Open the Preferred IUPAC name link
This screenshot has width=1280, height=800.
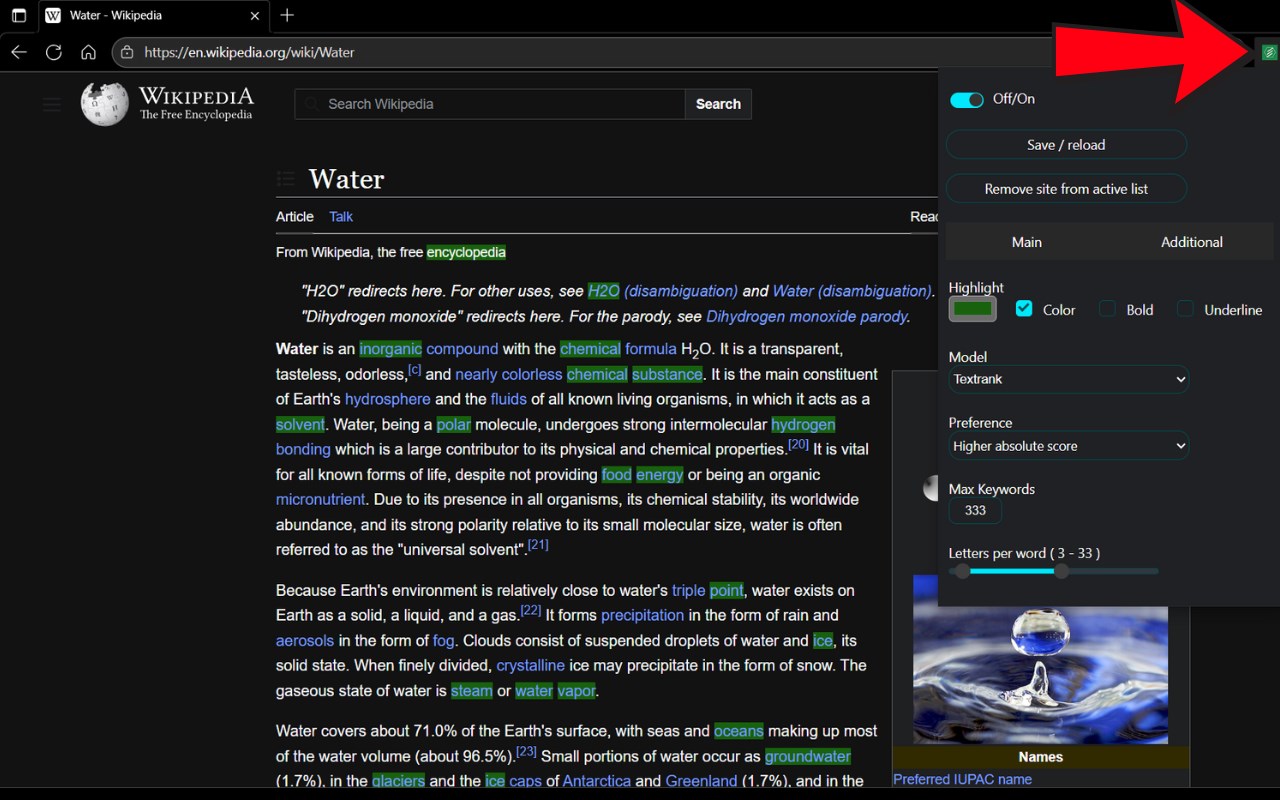point(962,779)
